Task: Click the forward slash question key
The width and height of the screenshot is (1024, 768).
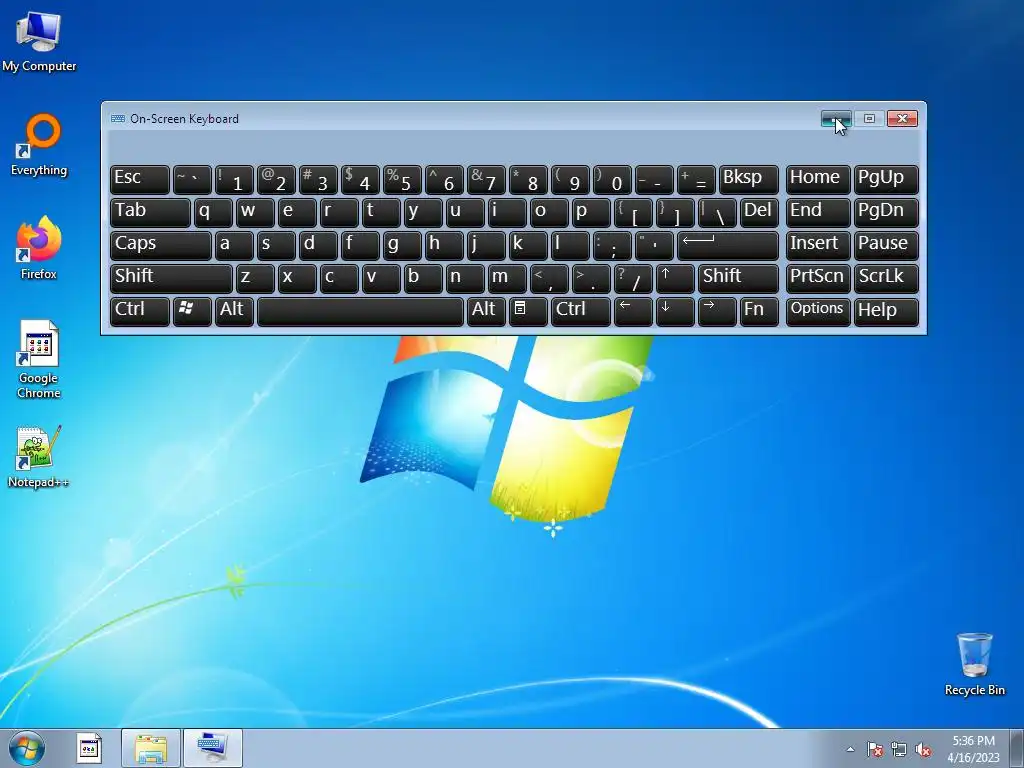Action: click(x=633, y=278)
